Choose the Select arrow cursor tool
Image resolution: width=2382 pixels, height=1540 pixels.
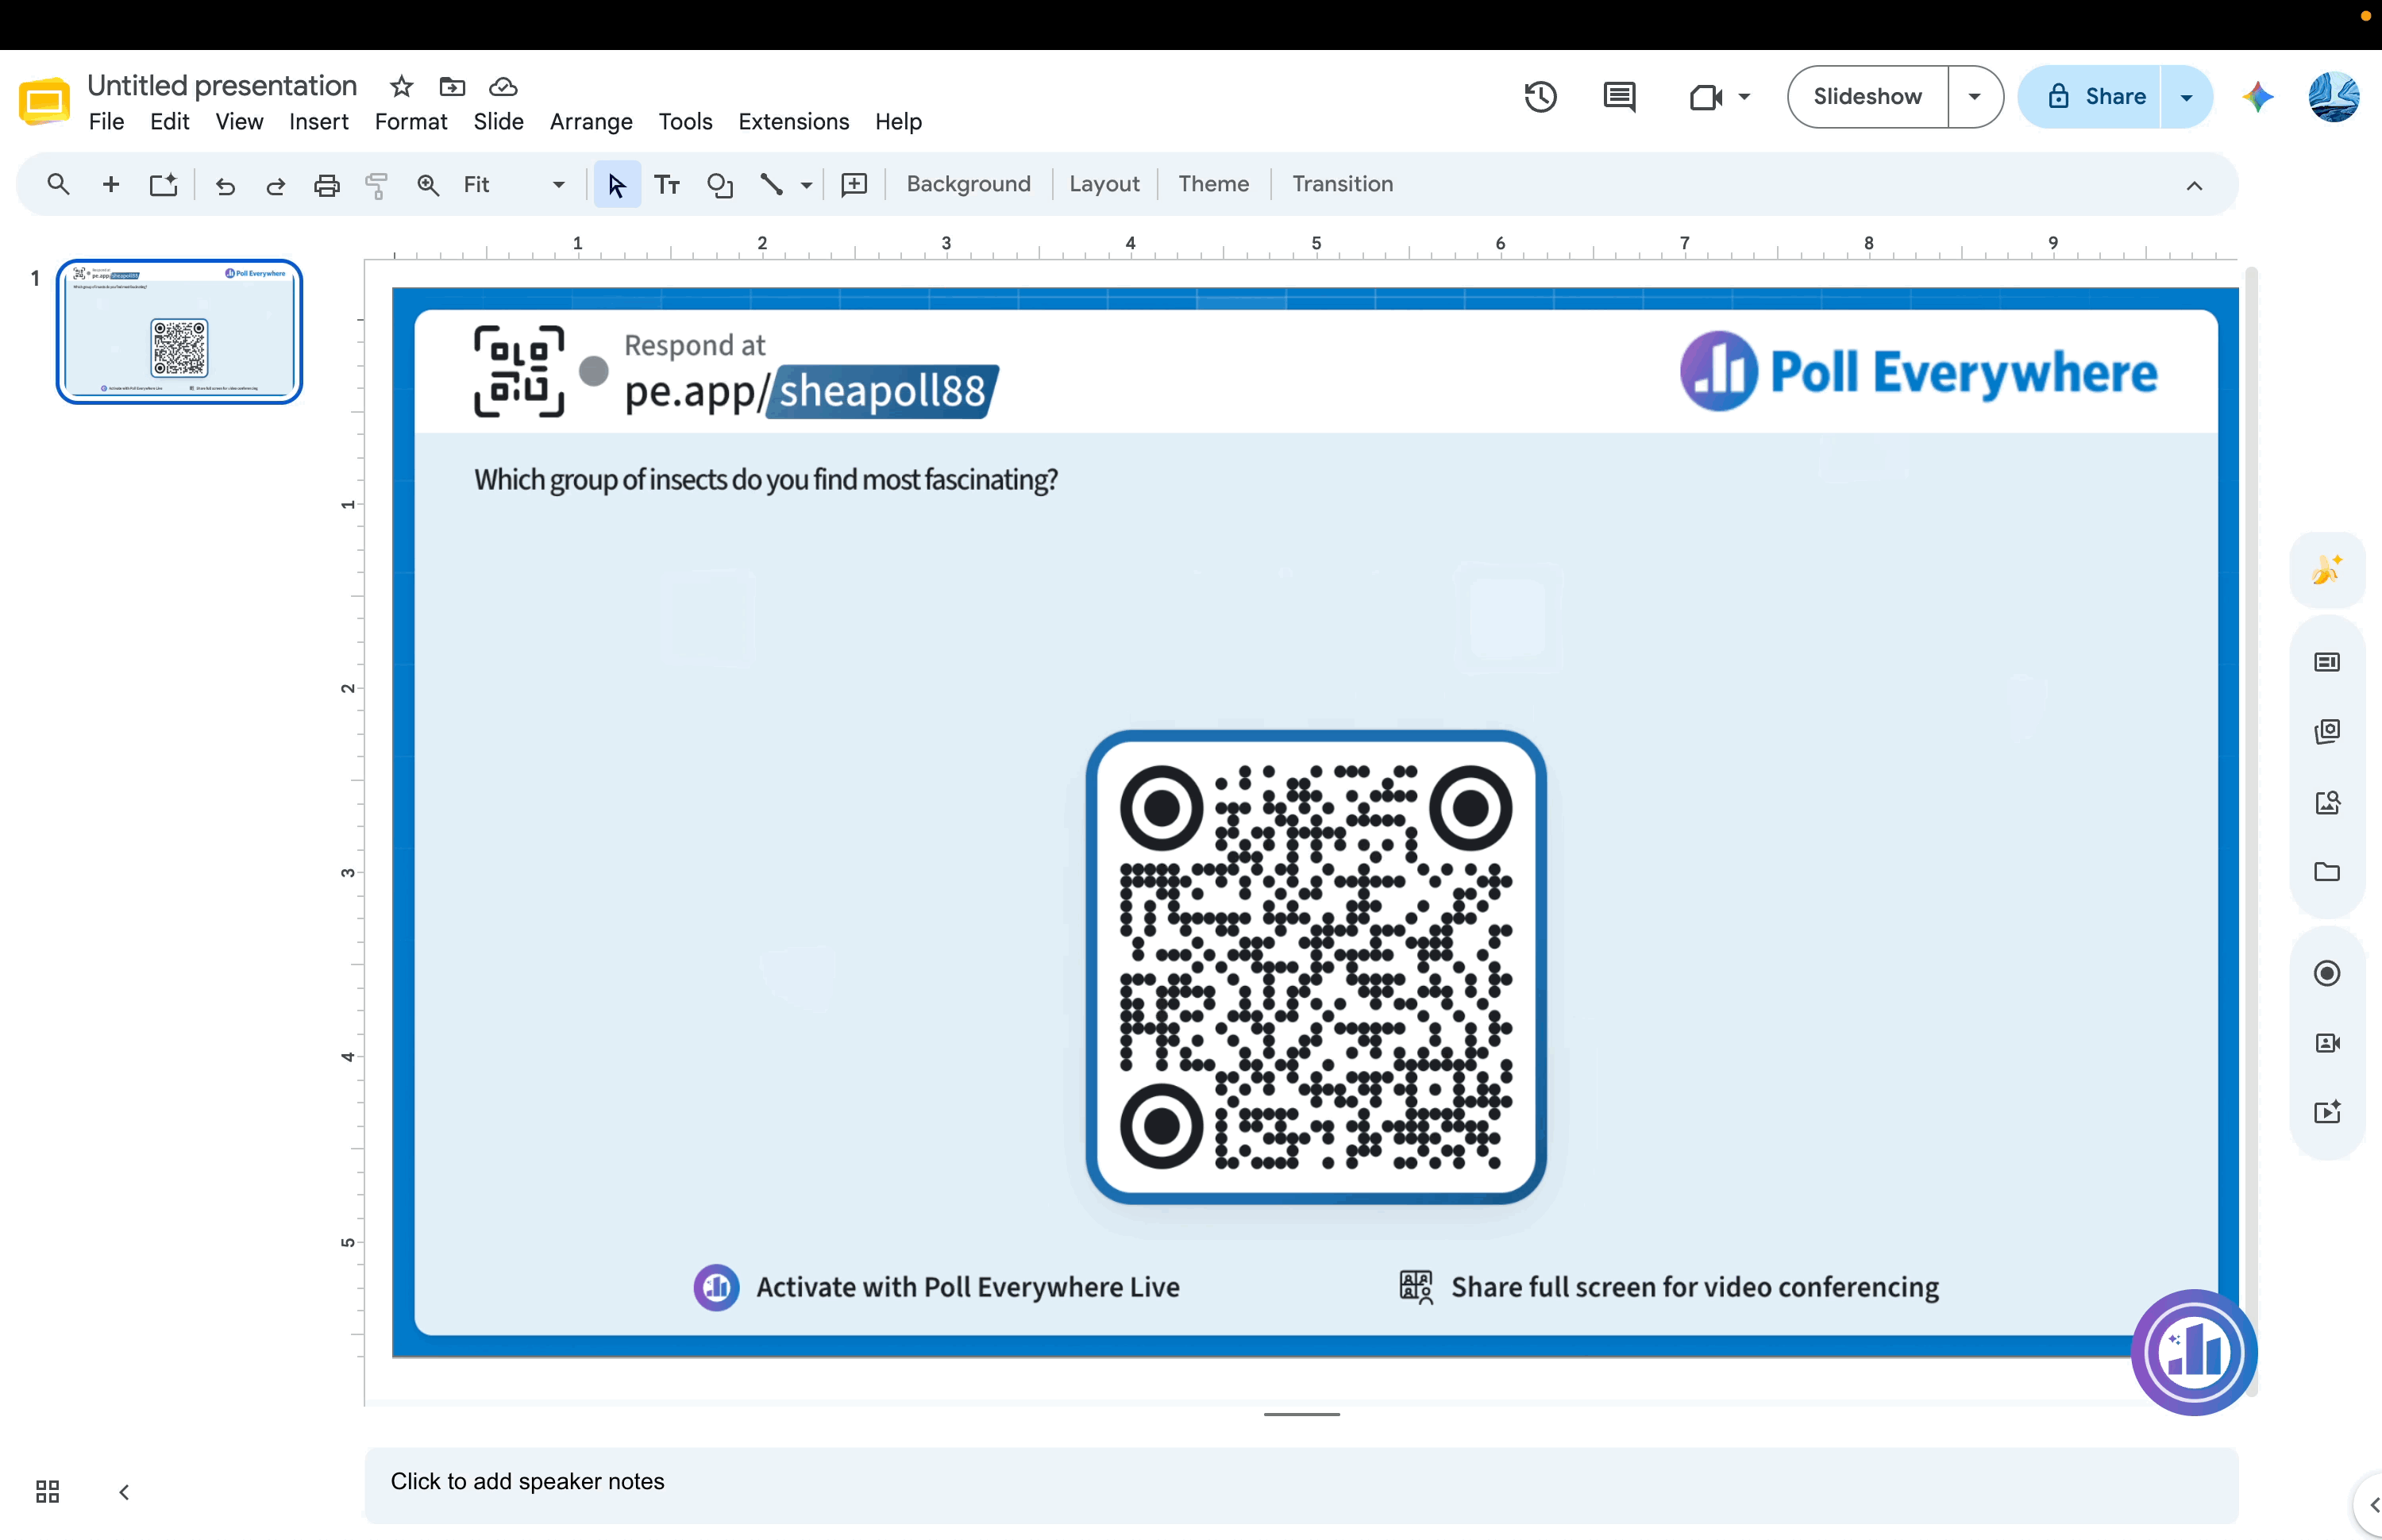pos(617,185)
